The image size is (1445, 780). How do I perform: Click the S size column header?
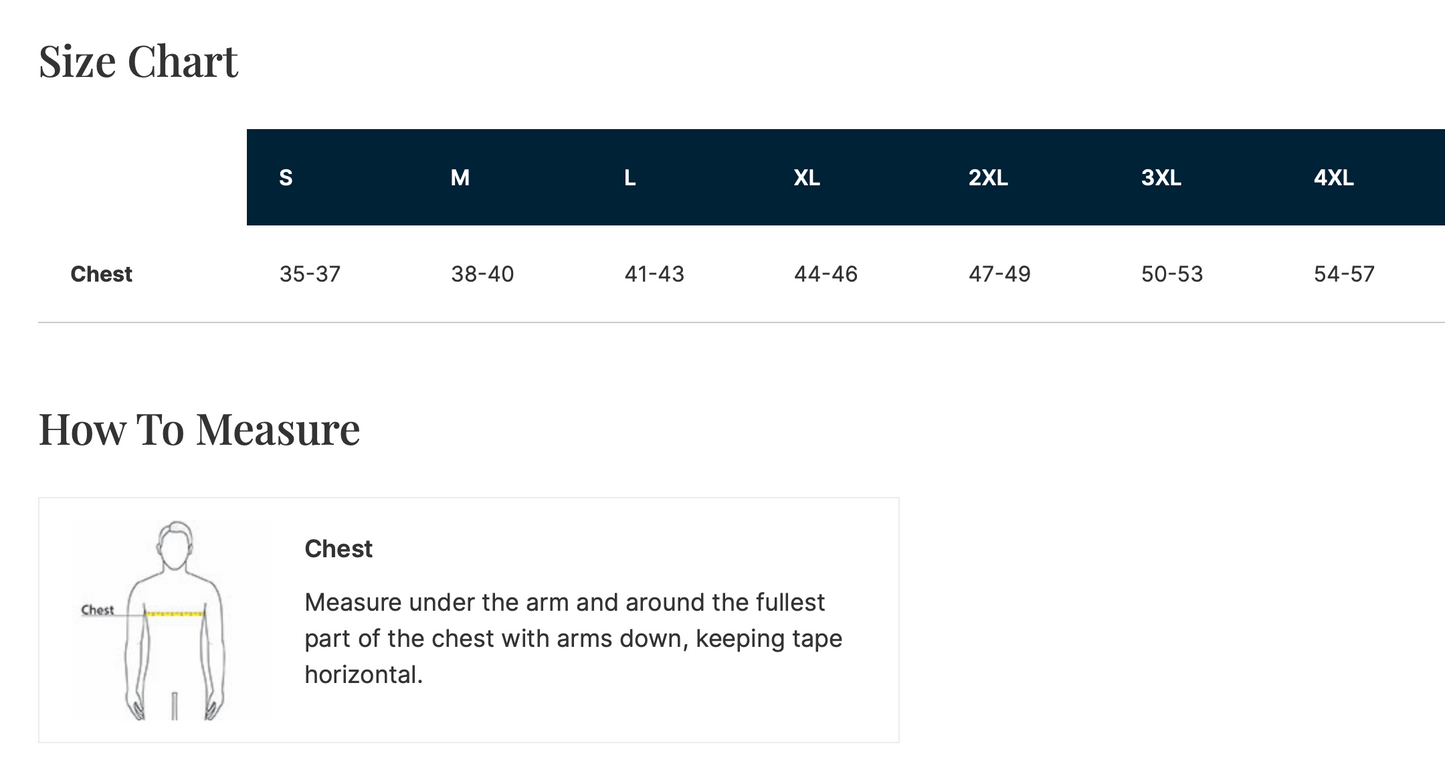tap(286, 178)
